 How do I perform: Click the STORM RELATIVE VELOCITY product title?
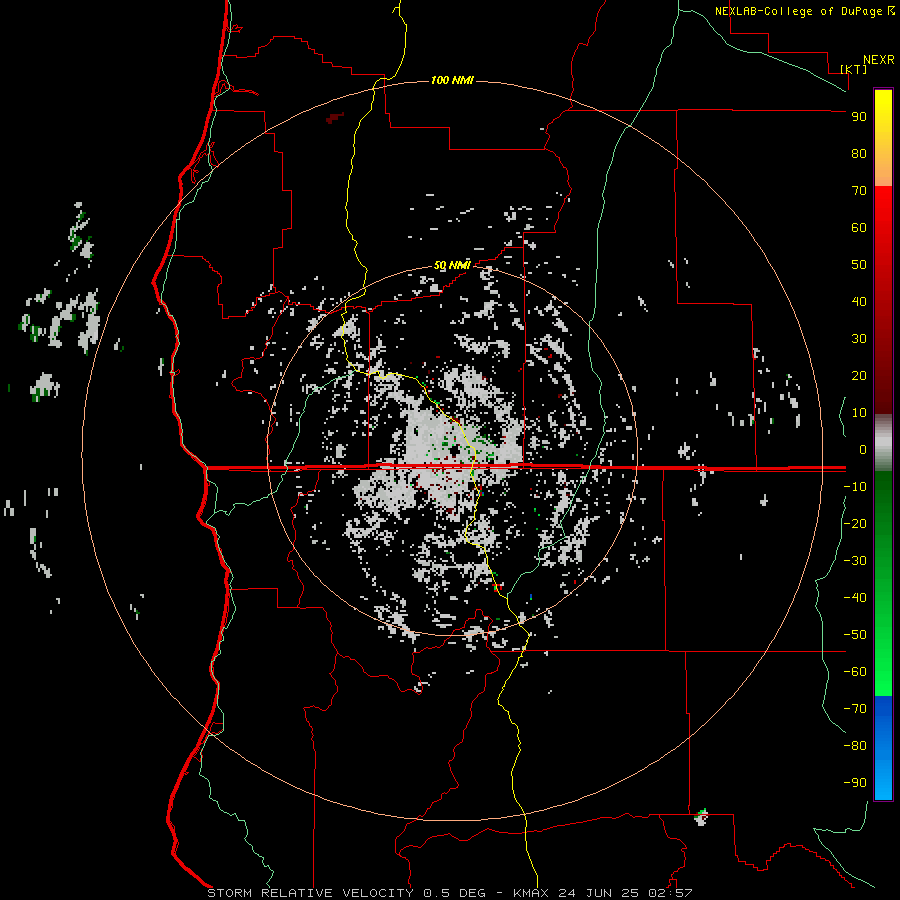pyautogui.click(x=310, y=893)
